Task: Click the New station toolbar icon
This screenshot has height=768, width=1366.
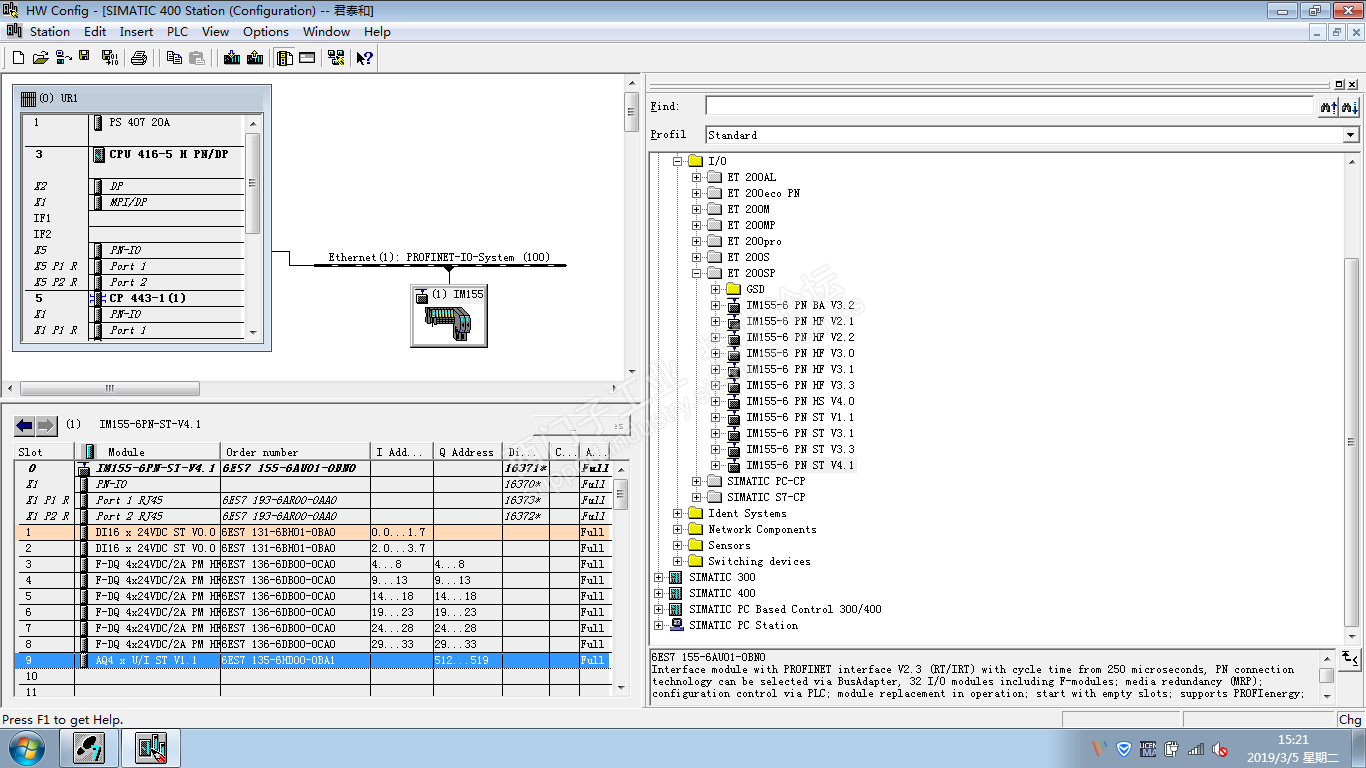Action: coord(18,58)
